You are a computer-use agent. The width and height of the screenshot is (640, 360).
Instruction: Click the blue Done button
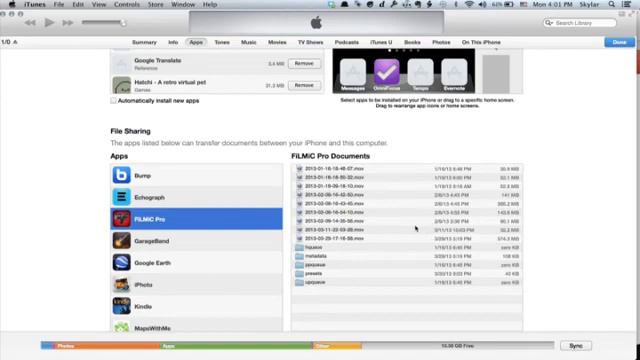pyautogui.click(x=619, y=42)
